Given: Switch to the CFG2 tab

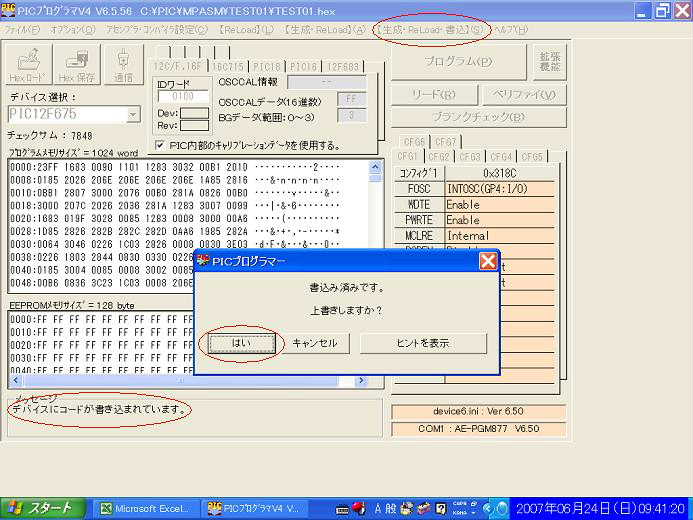Looking at the screenshot, I should coord(439,157).
